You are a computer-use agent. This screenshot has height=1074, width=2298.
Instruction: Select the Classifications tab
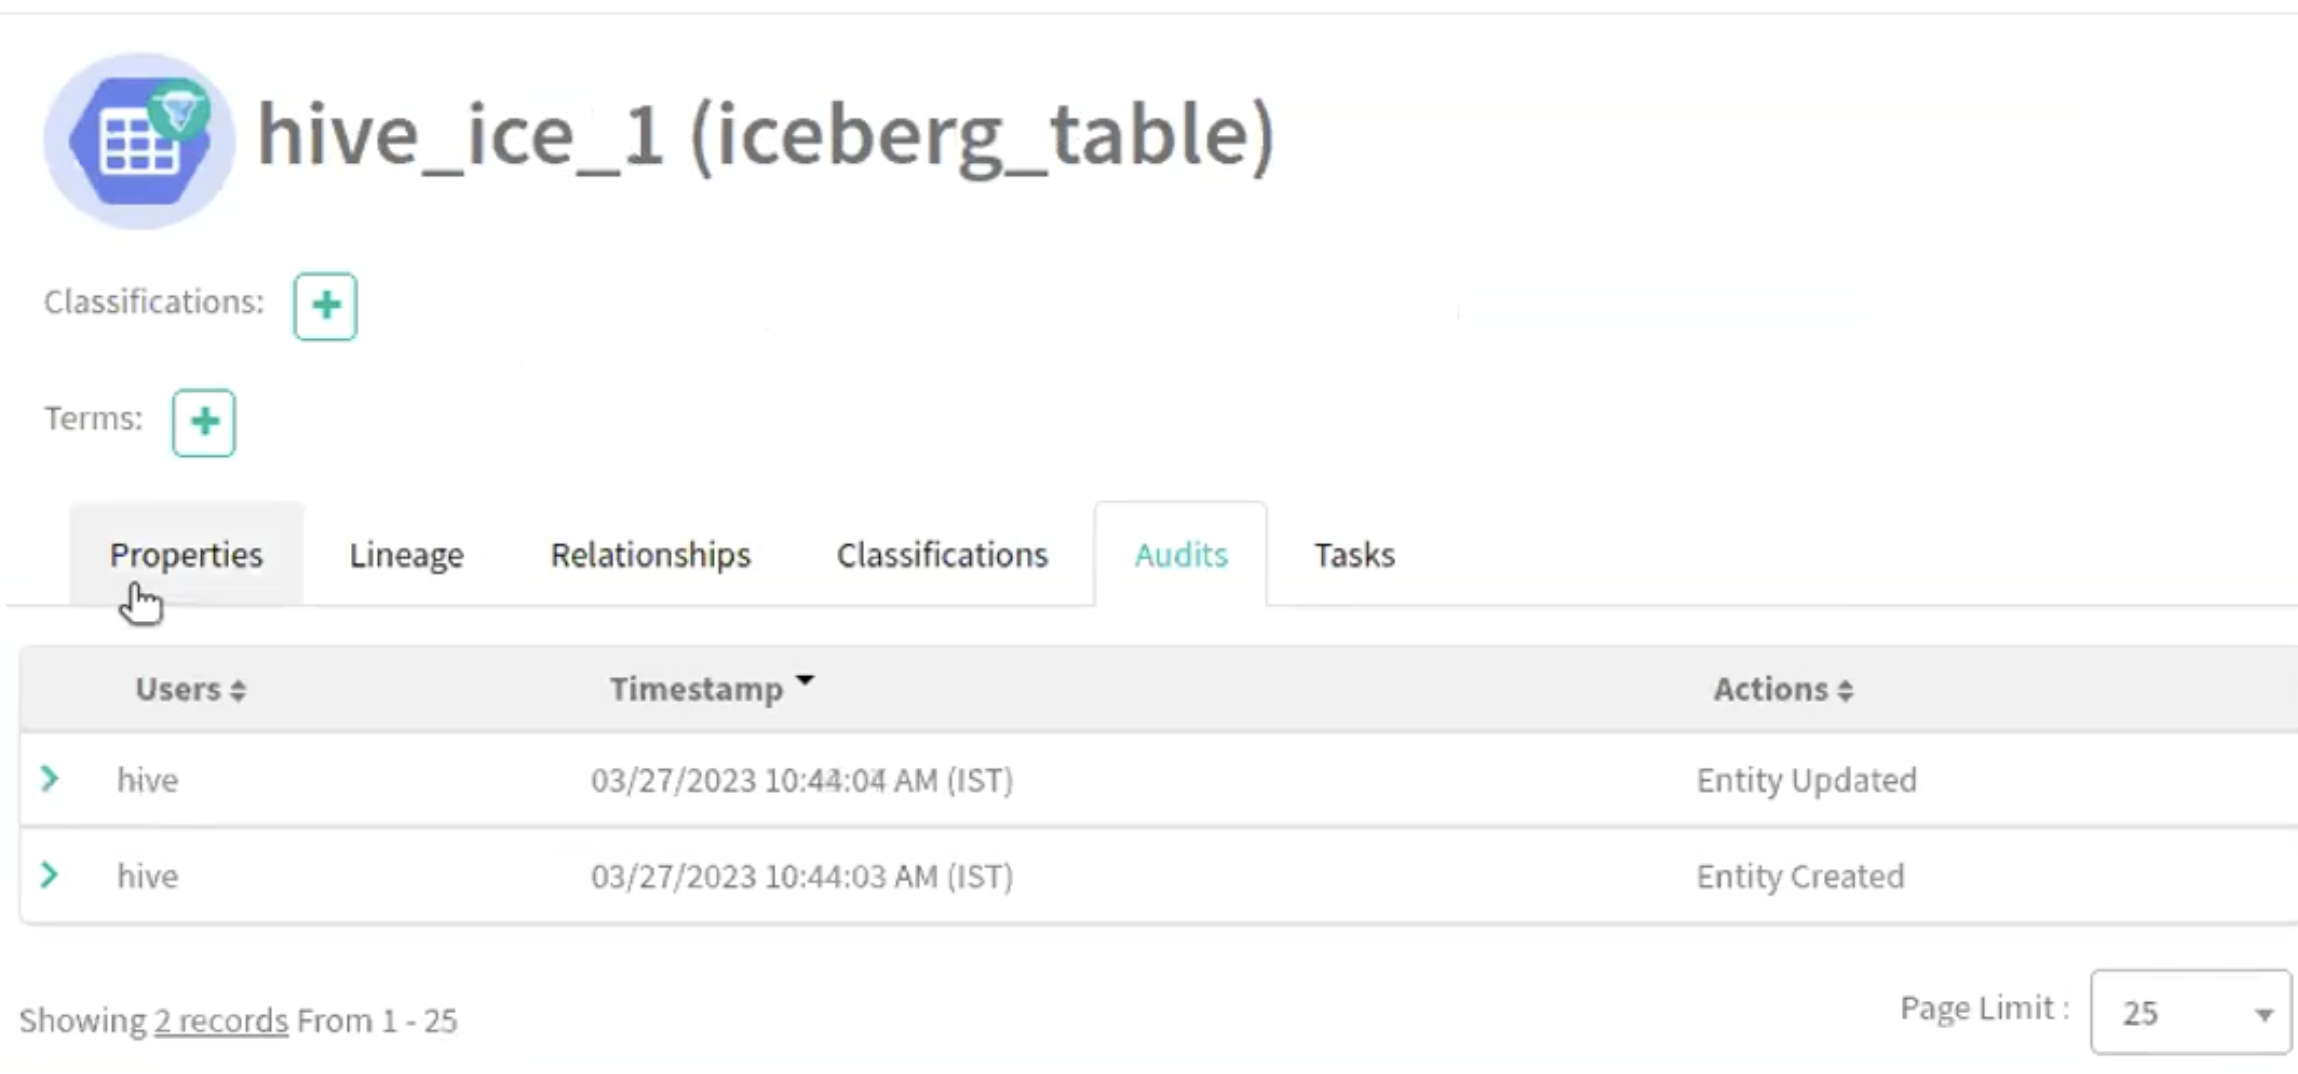[x=942, y=555]
